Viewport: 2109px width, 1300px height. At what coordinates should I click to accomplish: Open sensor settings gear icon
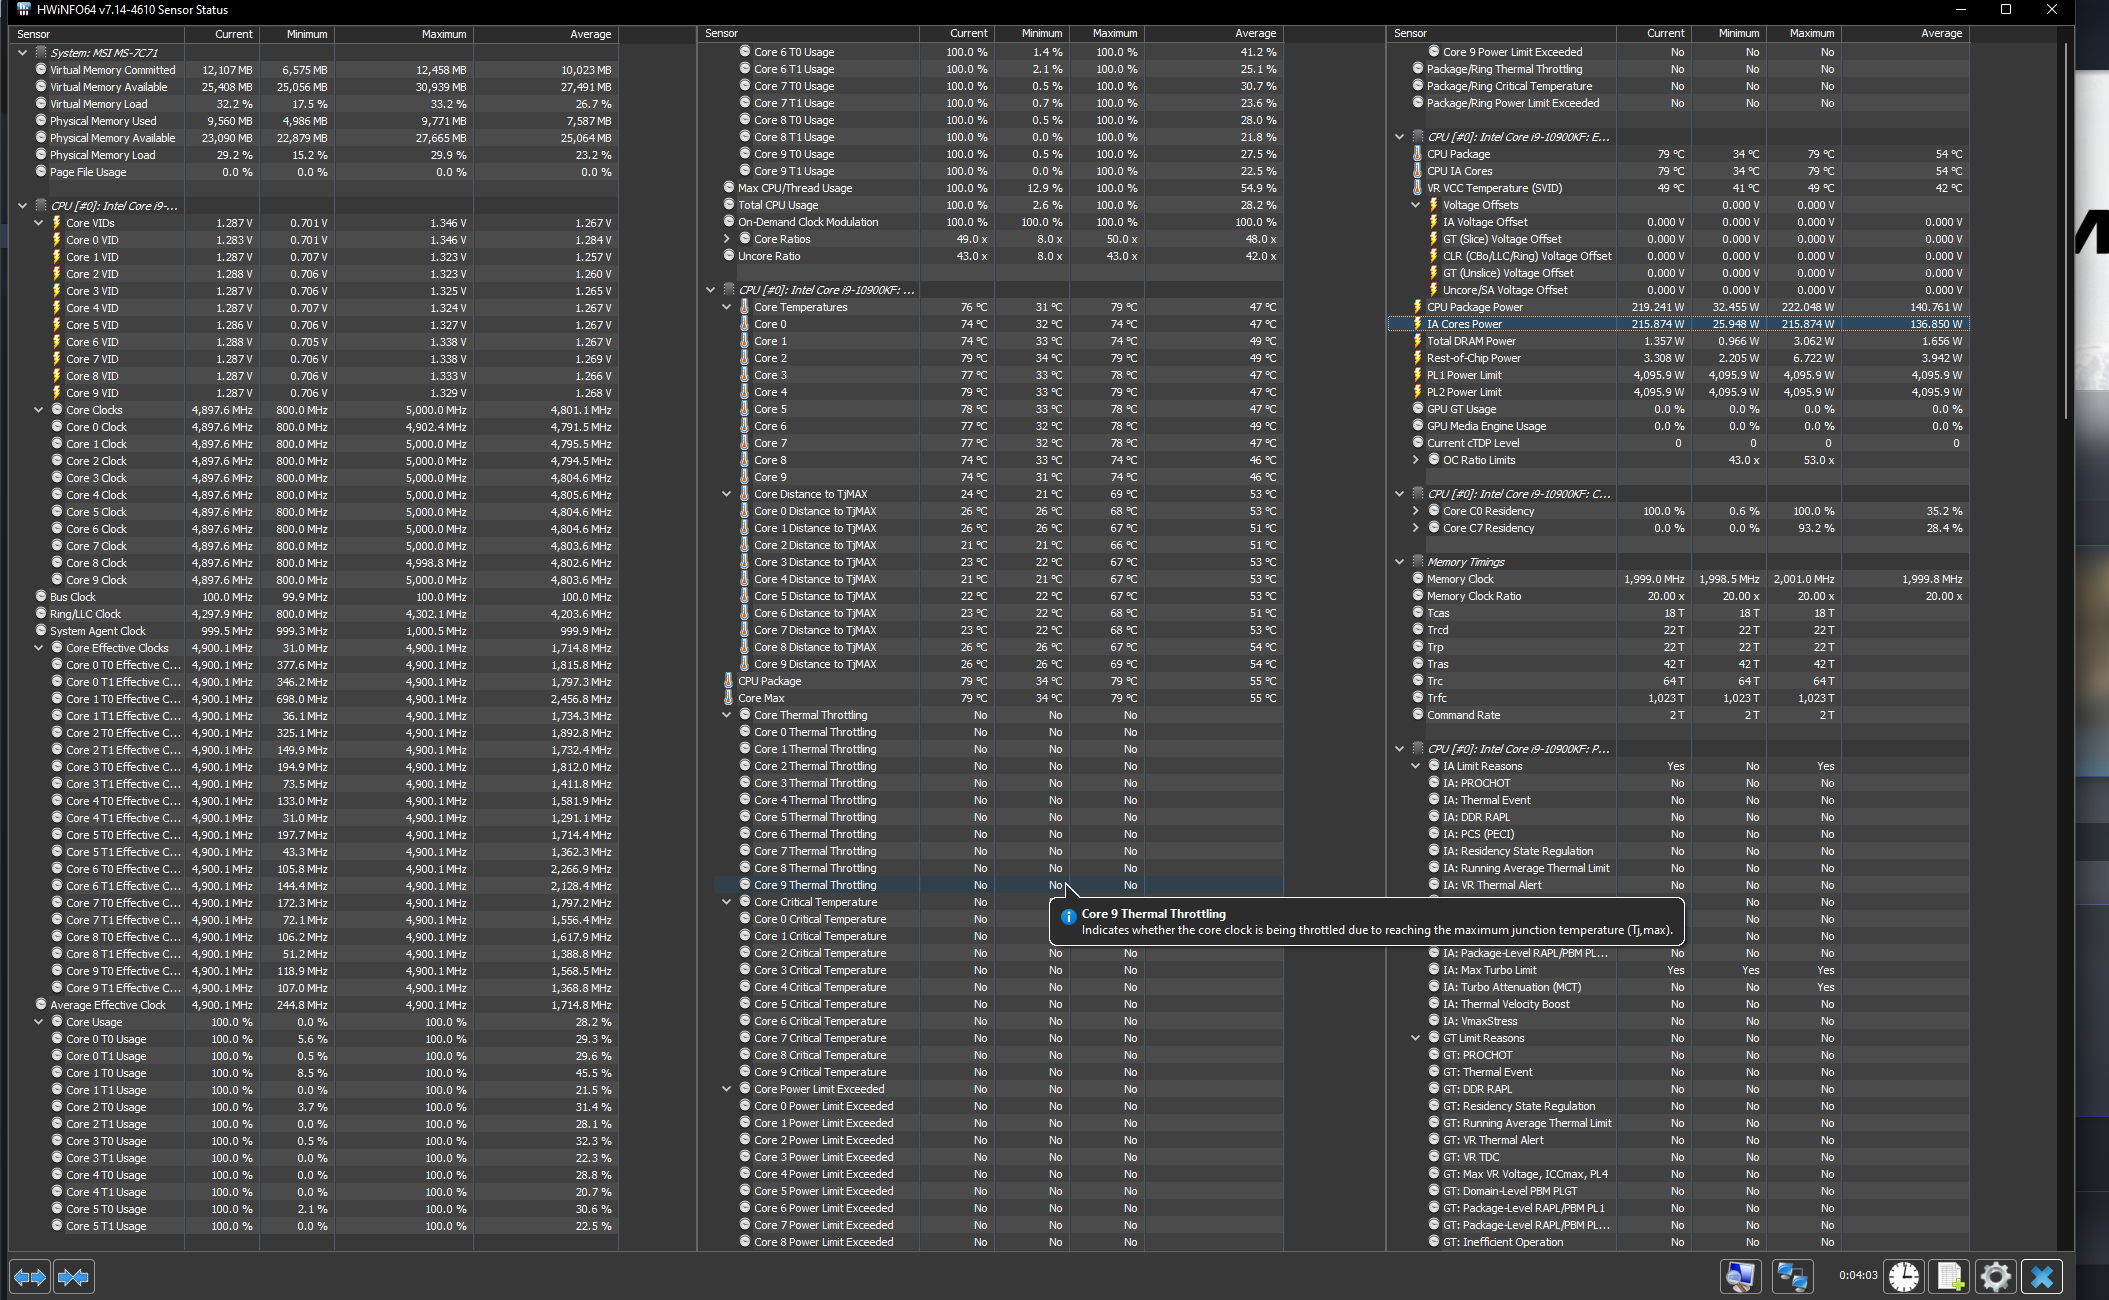(1995, 1277)
